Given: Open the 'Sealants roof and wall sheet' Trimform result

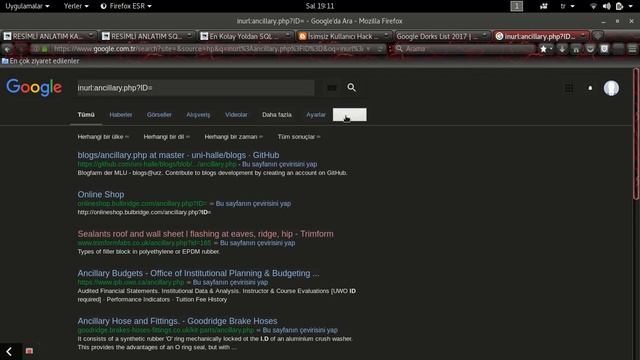Looking at the screenshot, I should pos(205,234).
